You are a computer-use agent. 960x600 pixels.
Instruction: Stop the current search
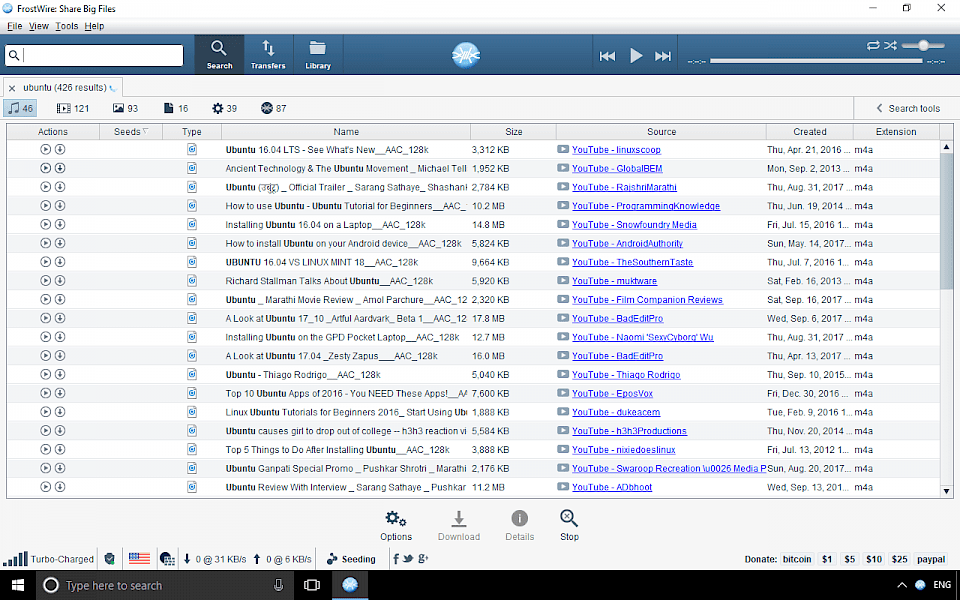[569, 526]
